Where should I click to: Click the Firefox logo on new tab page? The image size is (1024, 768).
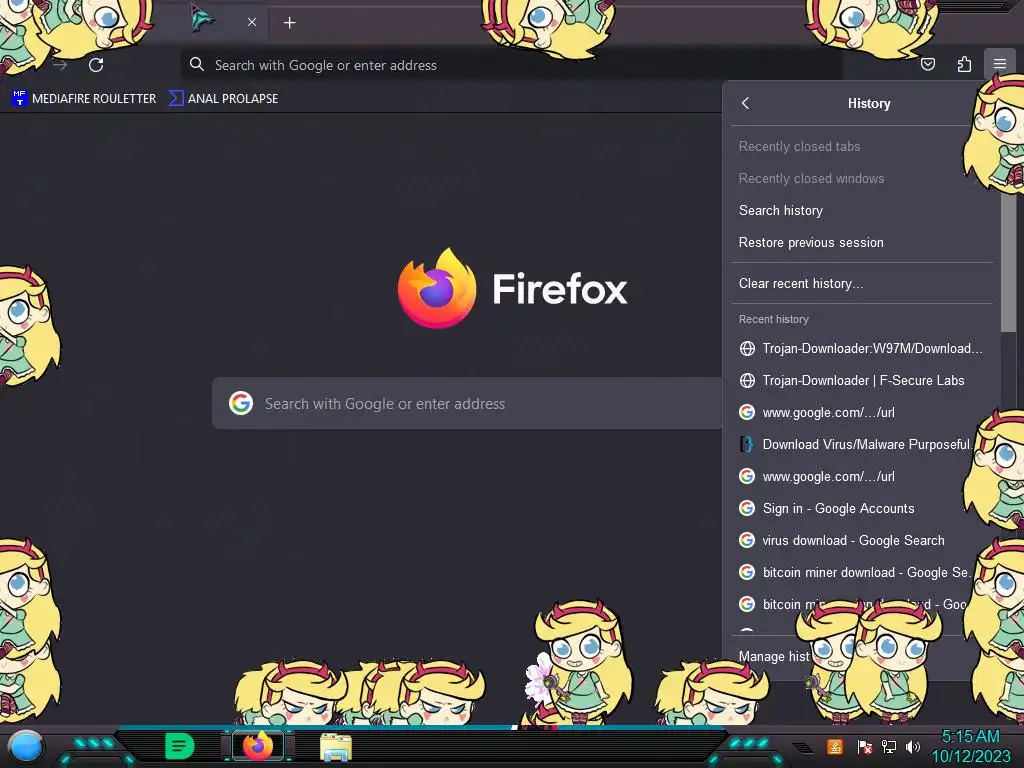tap(437, 288)
